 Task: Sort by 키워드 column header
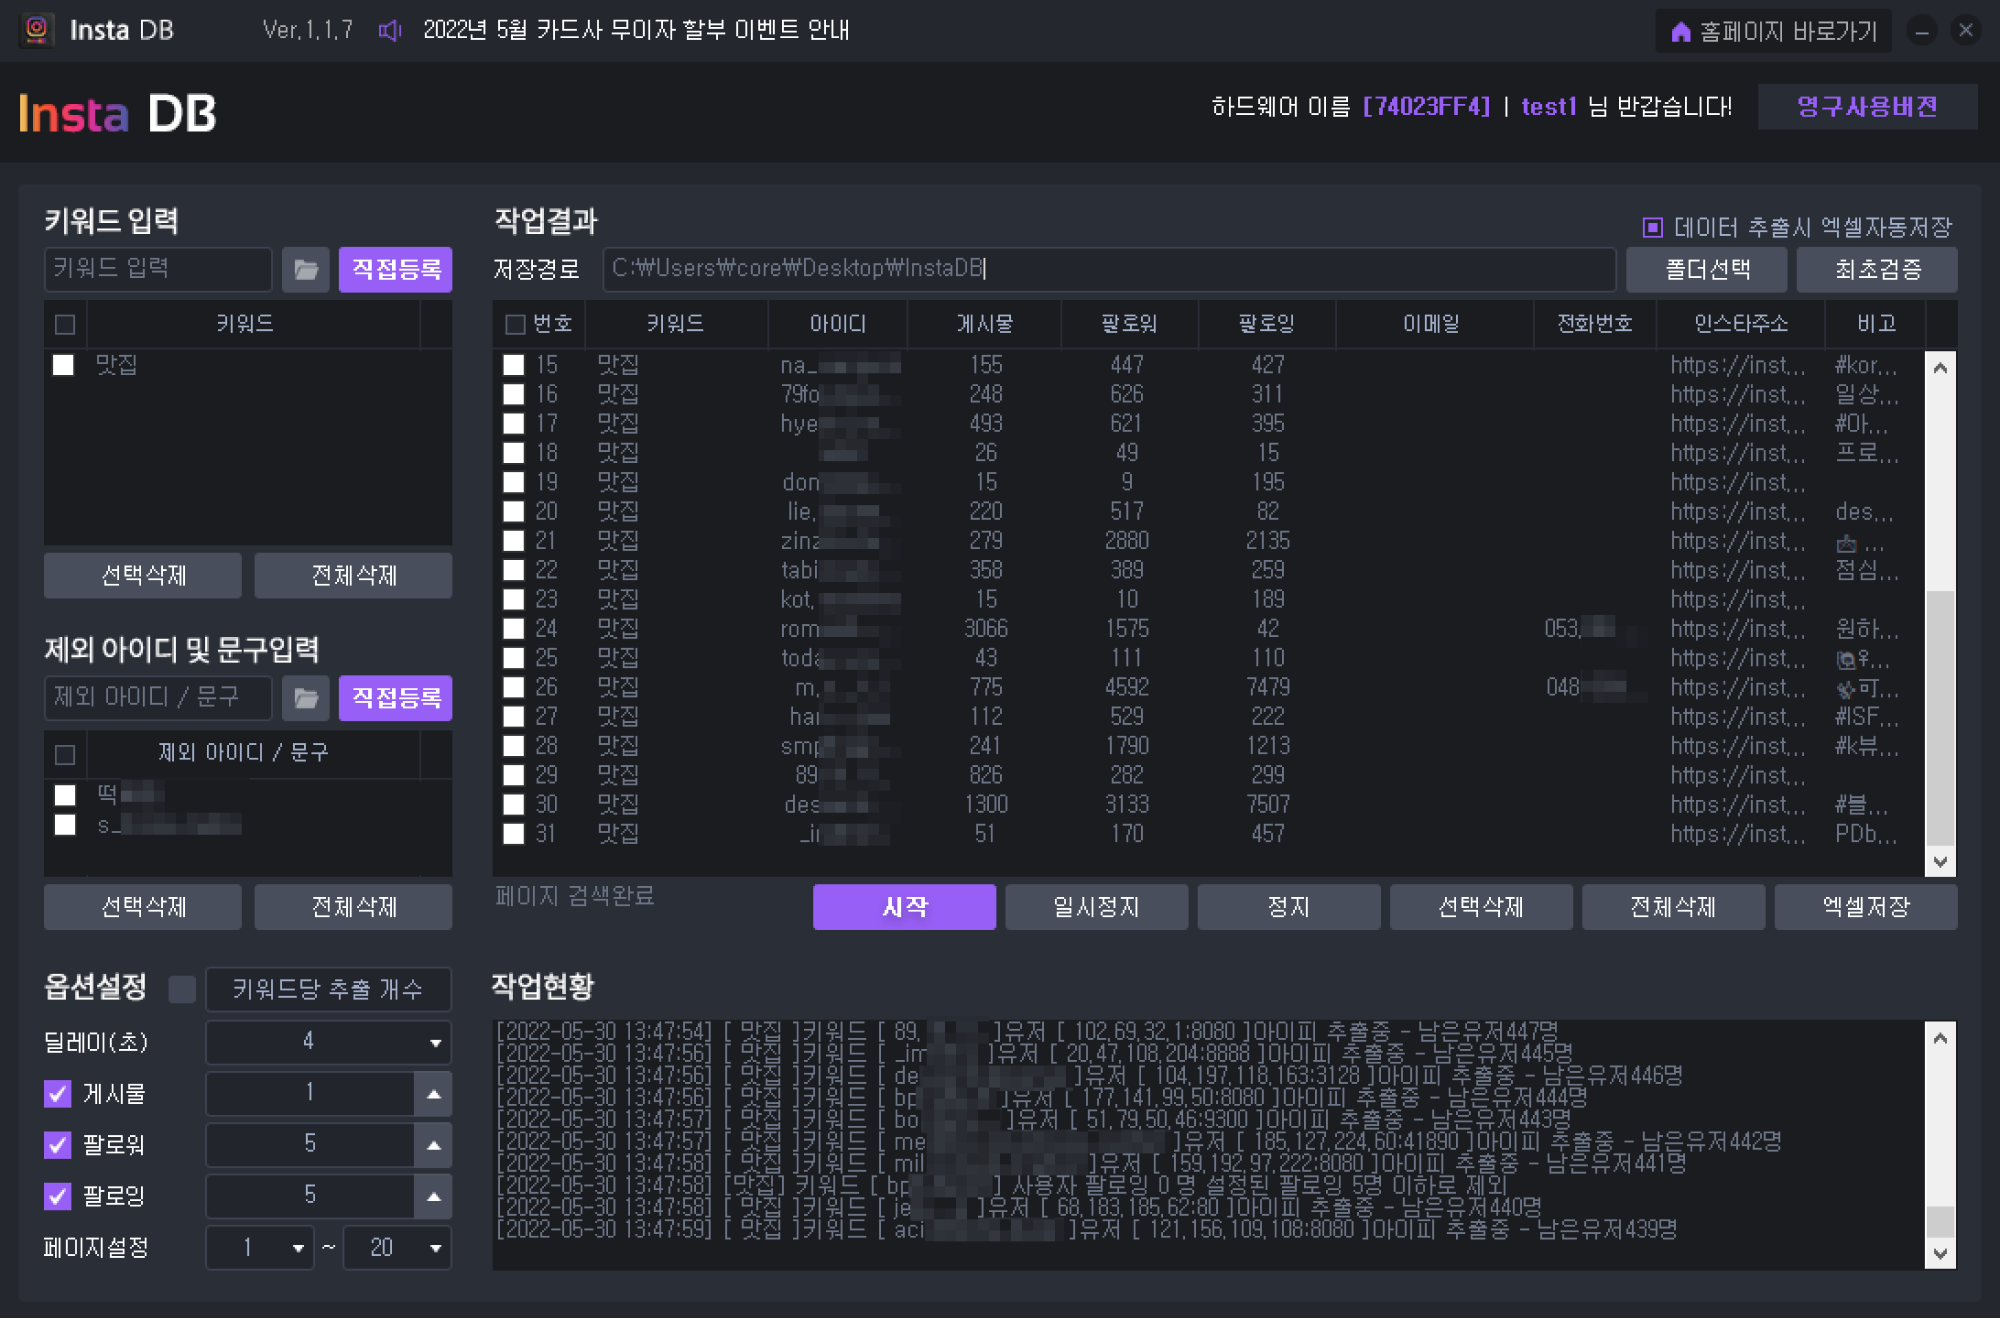point(675,324)
